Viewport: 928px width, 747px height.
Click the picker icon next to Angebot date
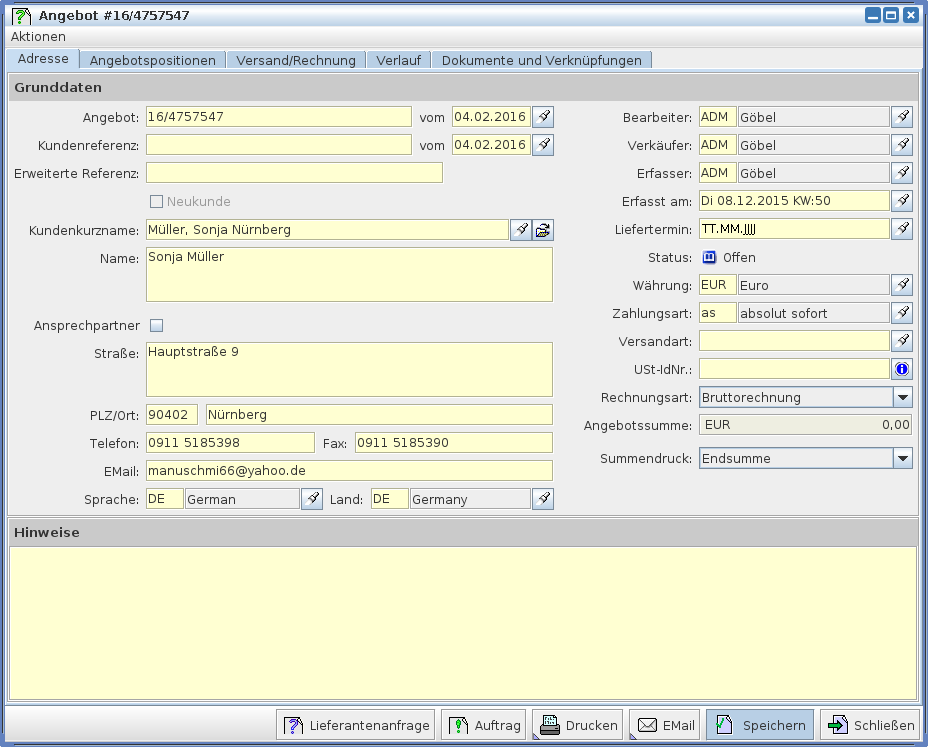click(x=542, y=117)
